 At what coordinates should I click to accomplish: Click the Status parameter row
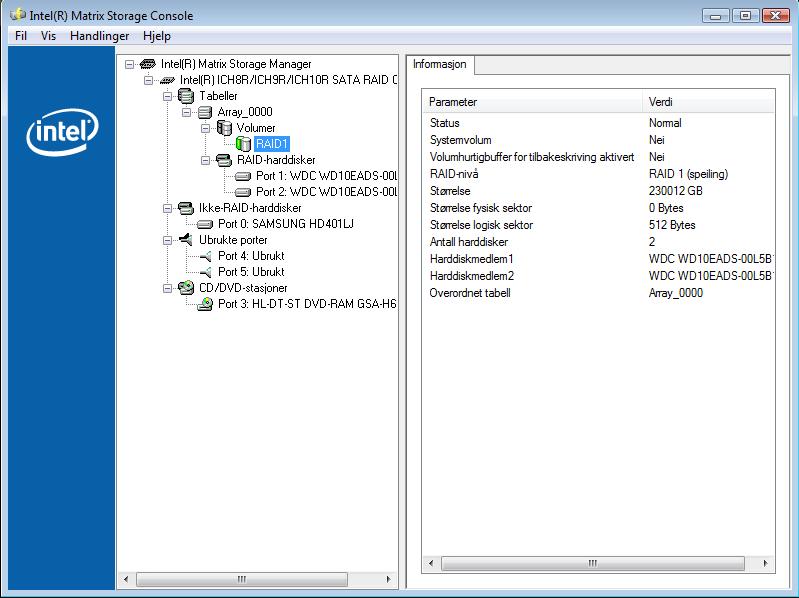599,123
